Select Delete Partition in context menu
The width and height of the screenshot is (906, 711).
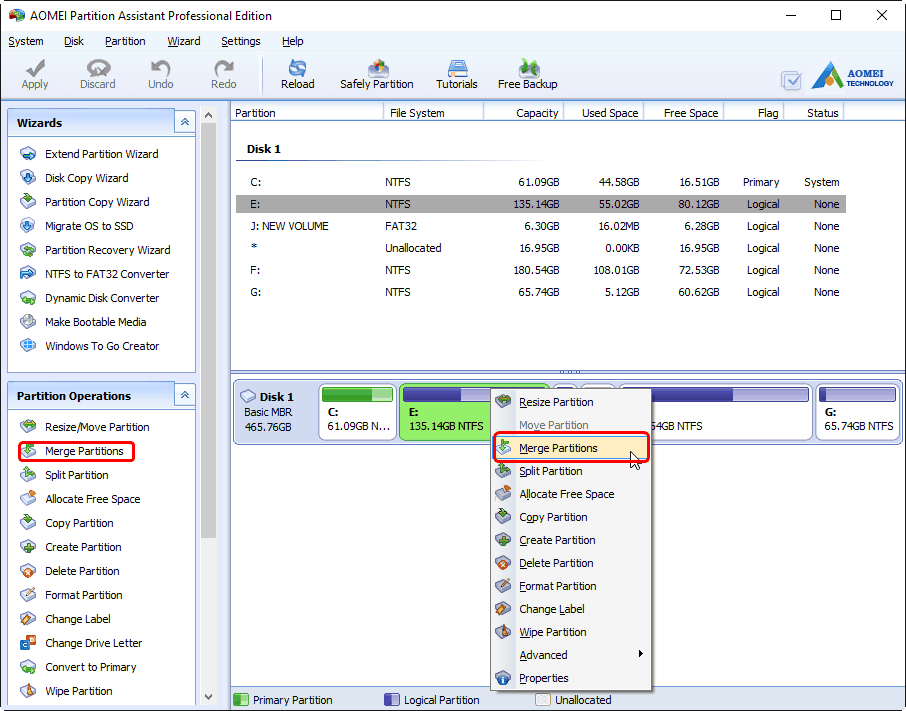571,563
